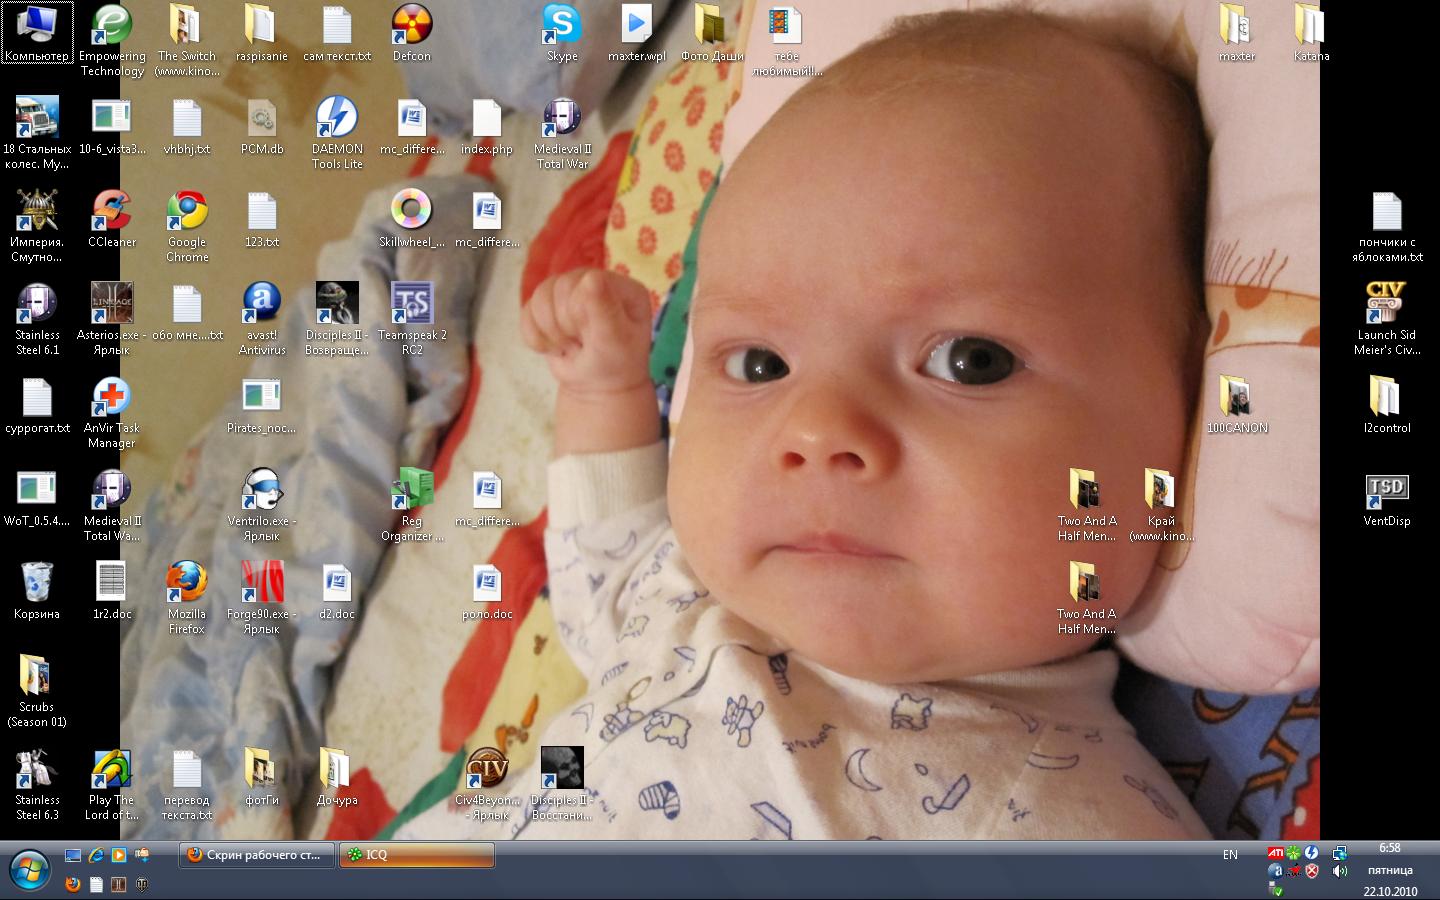Launch Google Chrome from the desktop

(x=187, y=212)
